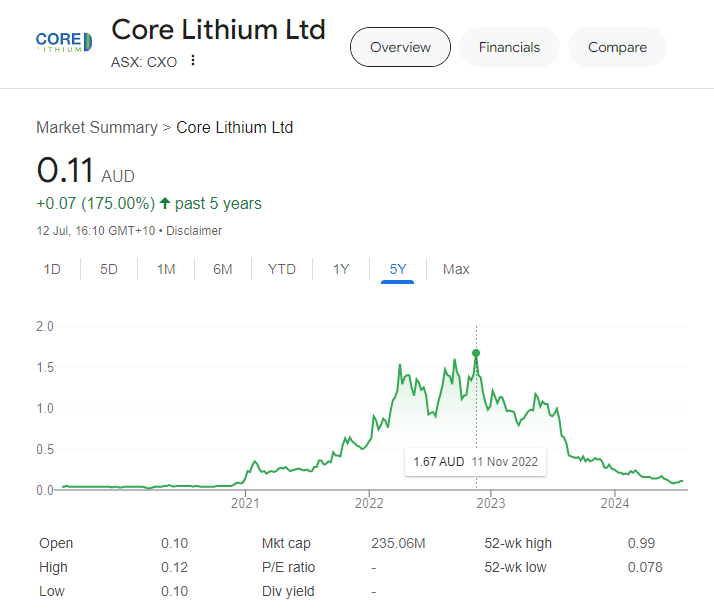Click the 2024 label on chart axis
The height and width of the screenshot is (613, 714).
tap(615, 503)
